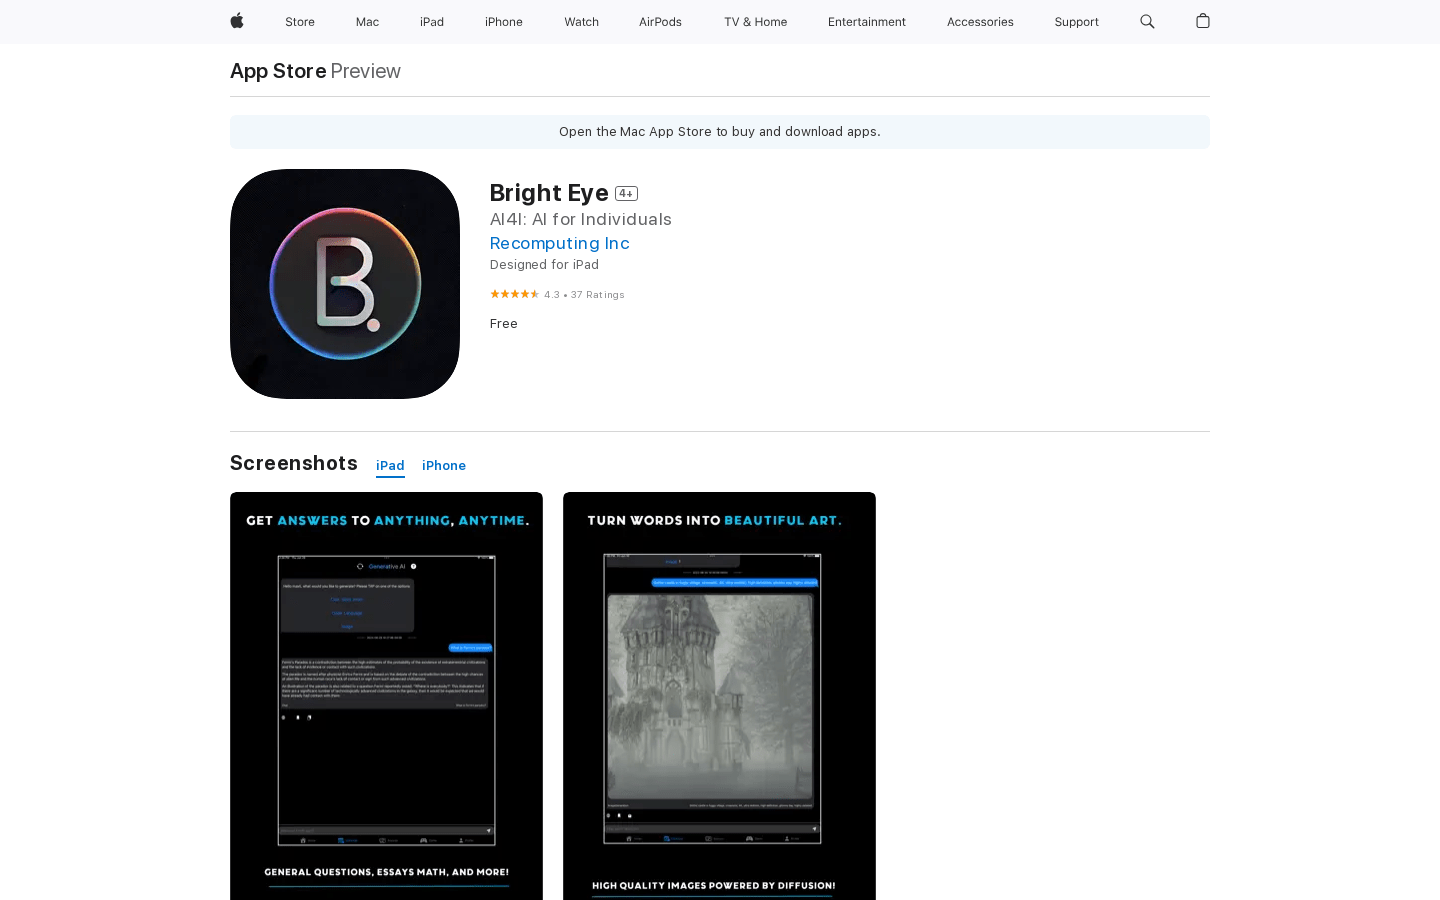This screenshot has width=1440, height=900.
Task: Open the Store menu
Action: pos(300,22)
